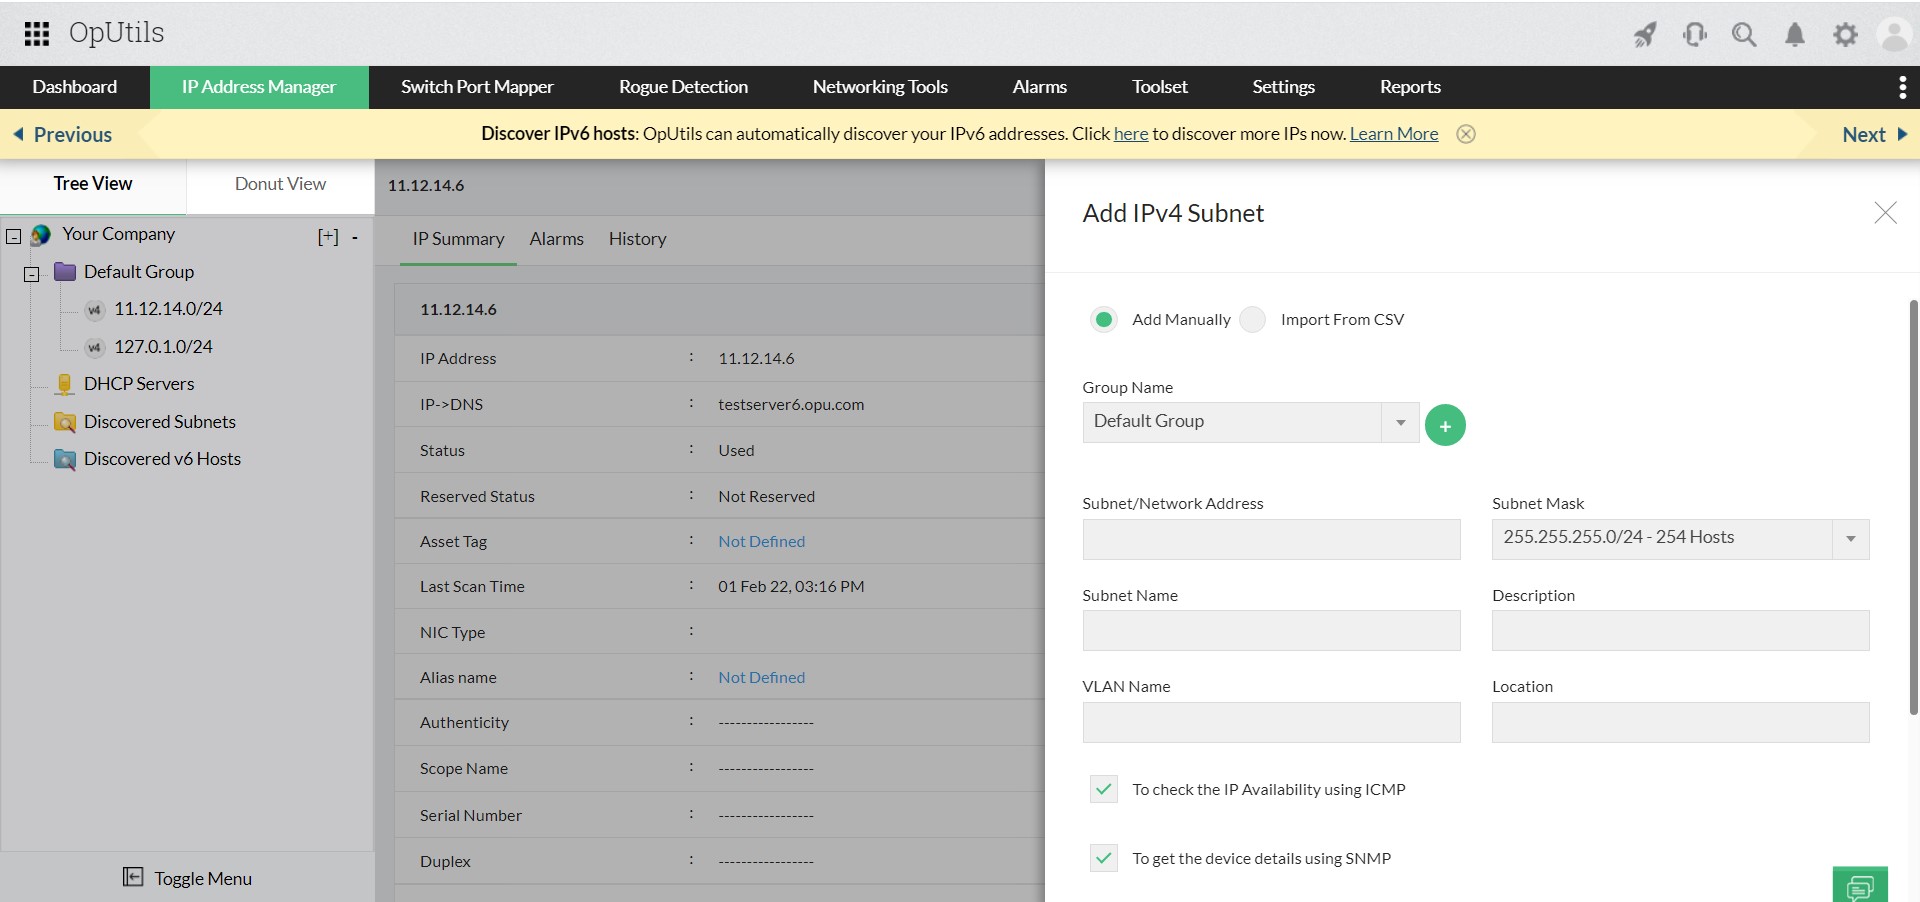The height and width of the screenshot is (902, 1920).
Task: Disable device details using SNMP
Action: pos(1103,858)
